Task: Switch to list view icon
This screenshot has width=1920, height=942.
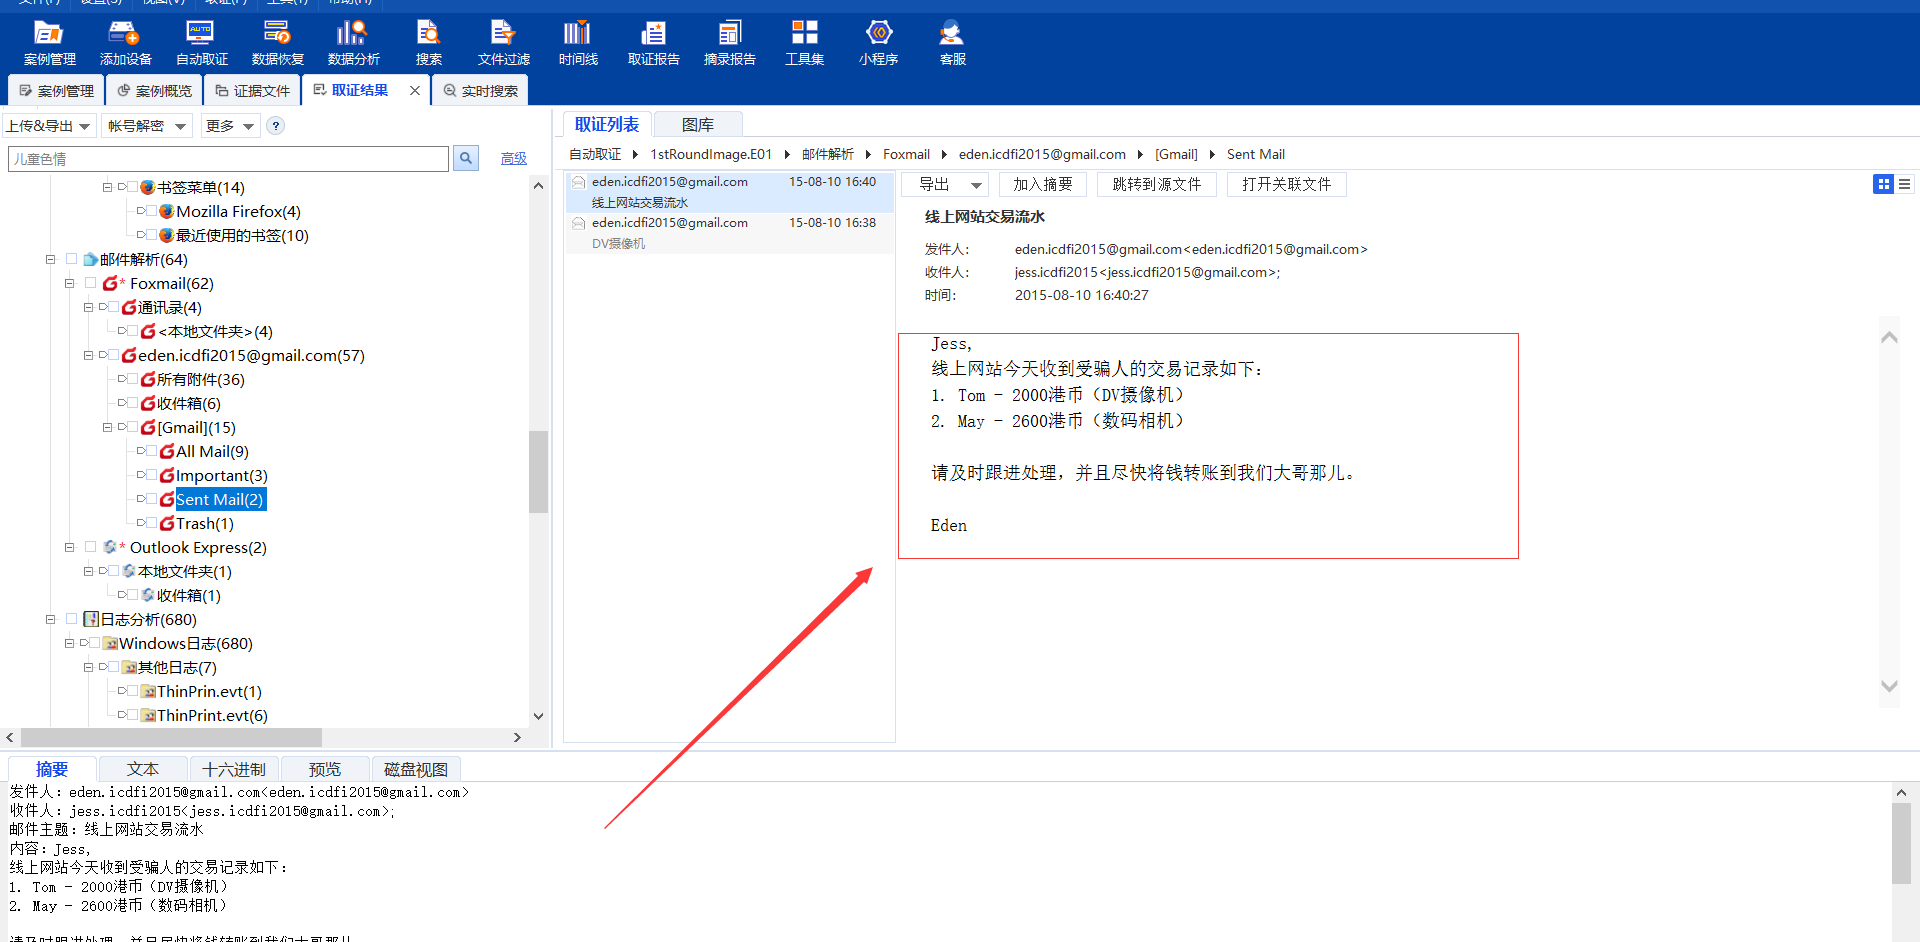Action: click(x=1904, y=184)
